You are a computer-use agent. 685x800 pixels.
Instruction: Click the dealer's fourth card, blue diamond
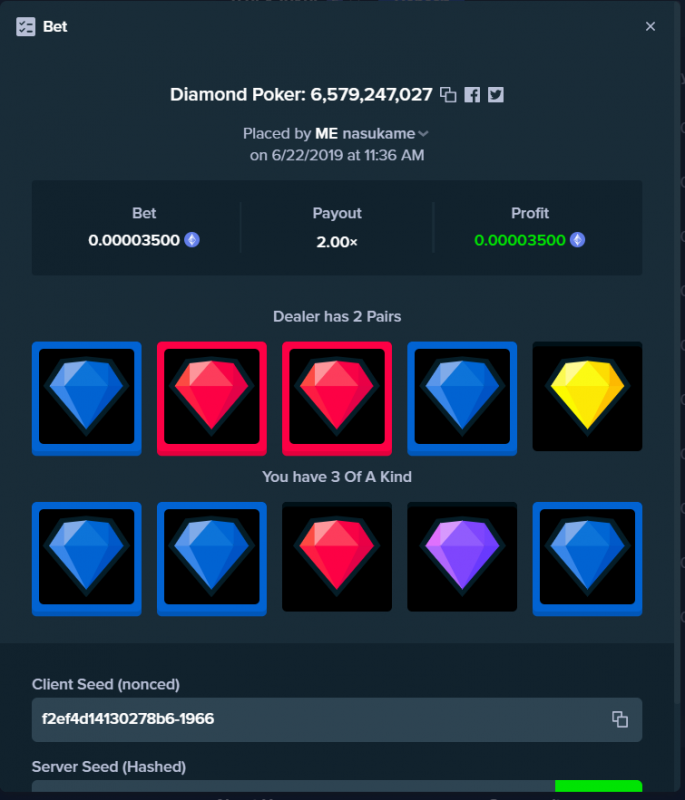pos(462,398)
